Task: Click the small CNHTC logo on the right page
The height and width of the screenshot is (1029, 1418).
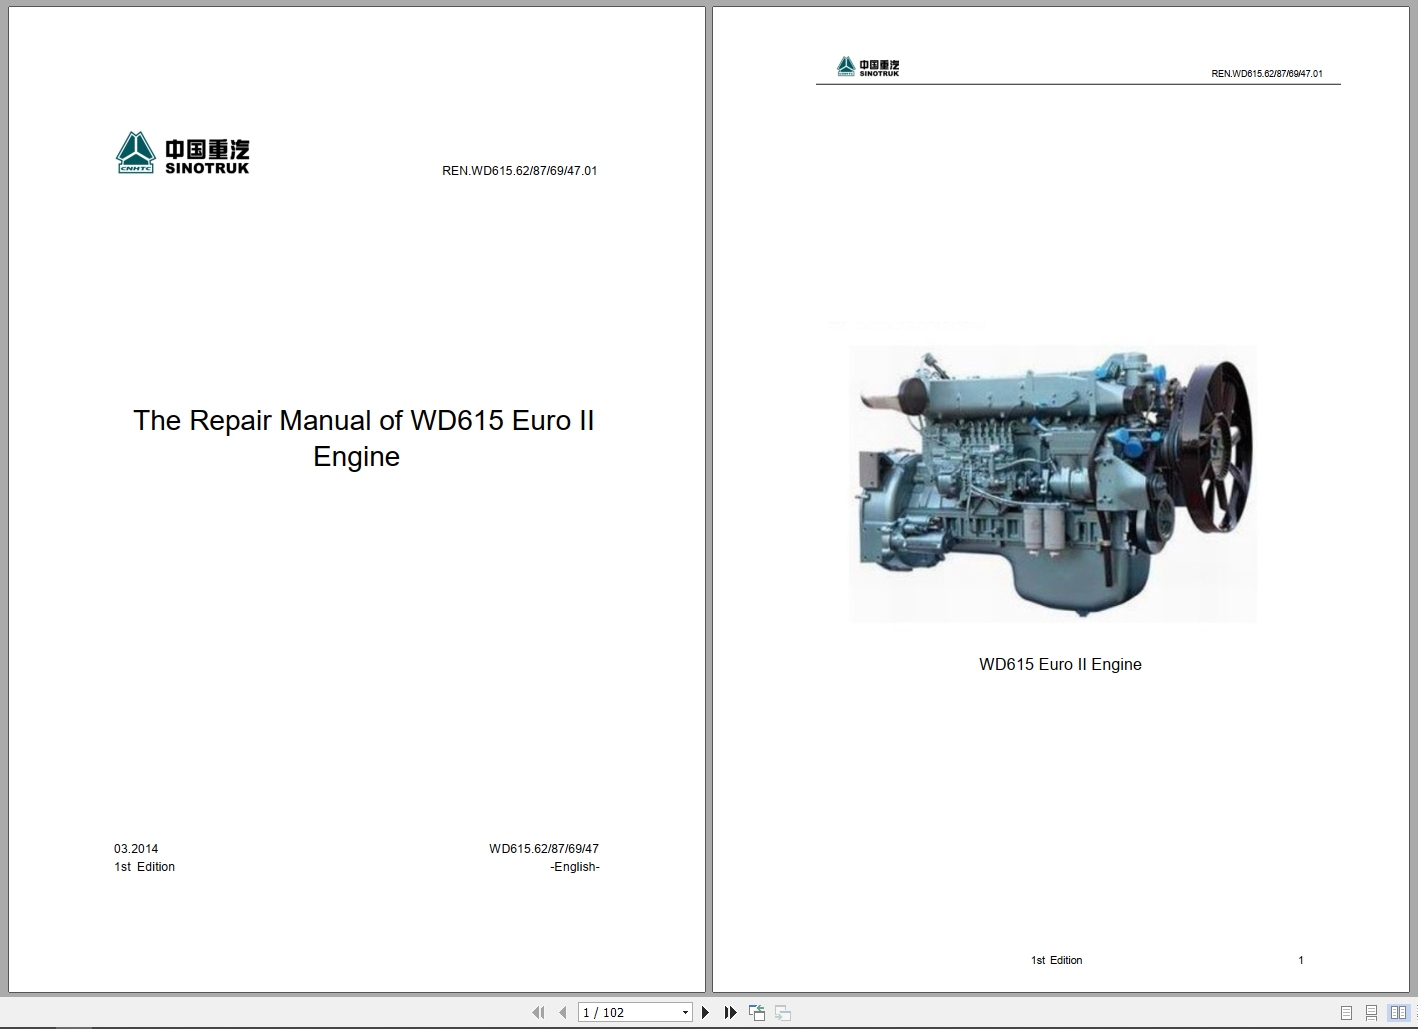Action: [x=868, y=64]
